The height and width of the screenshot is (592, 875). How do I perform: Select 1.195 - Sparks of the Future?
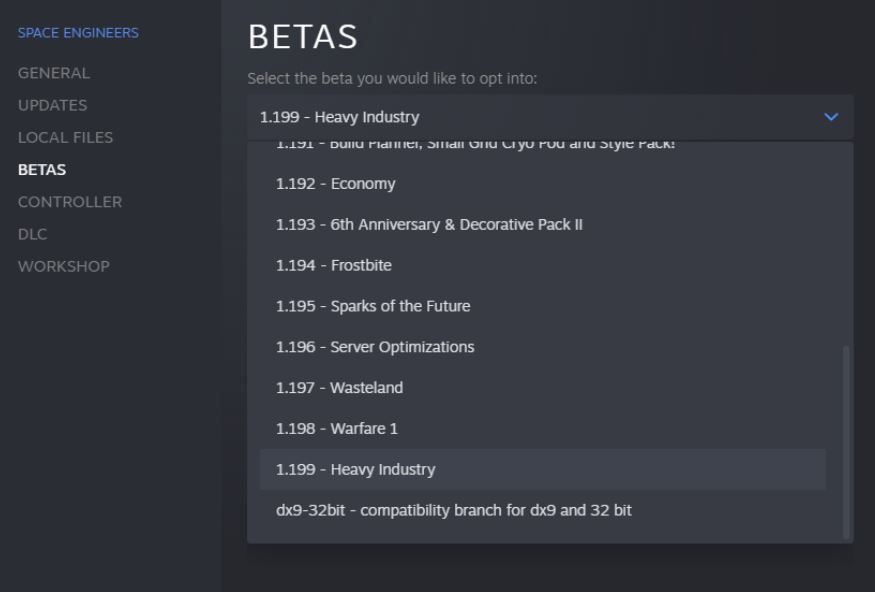click(x=373, y=306)
